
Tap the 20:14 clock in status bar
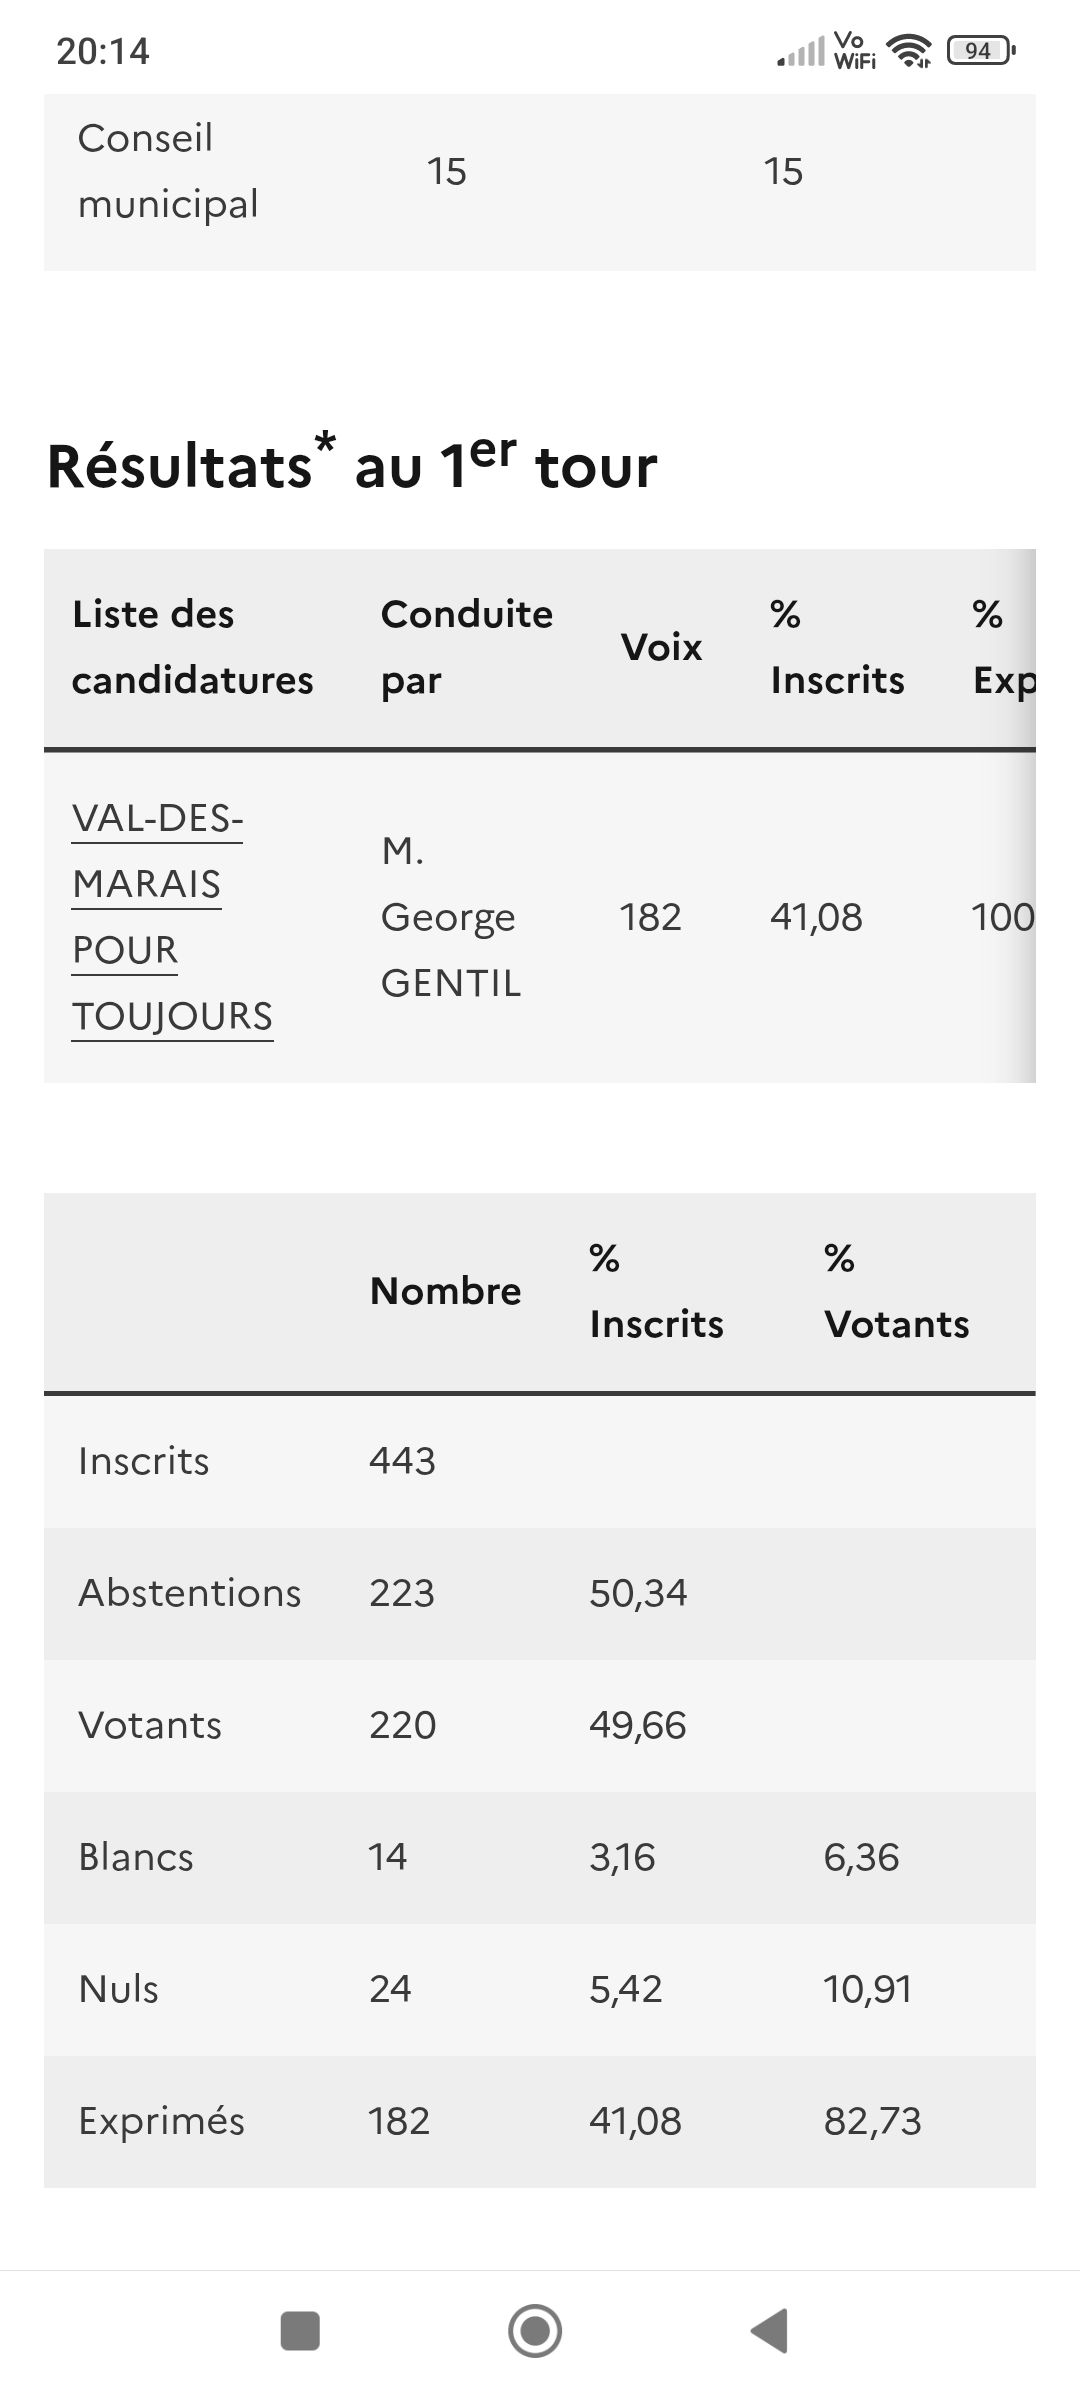(102, 51)
